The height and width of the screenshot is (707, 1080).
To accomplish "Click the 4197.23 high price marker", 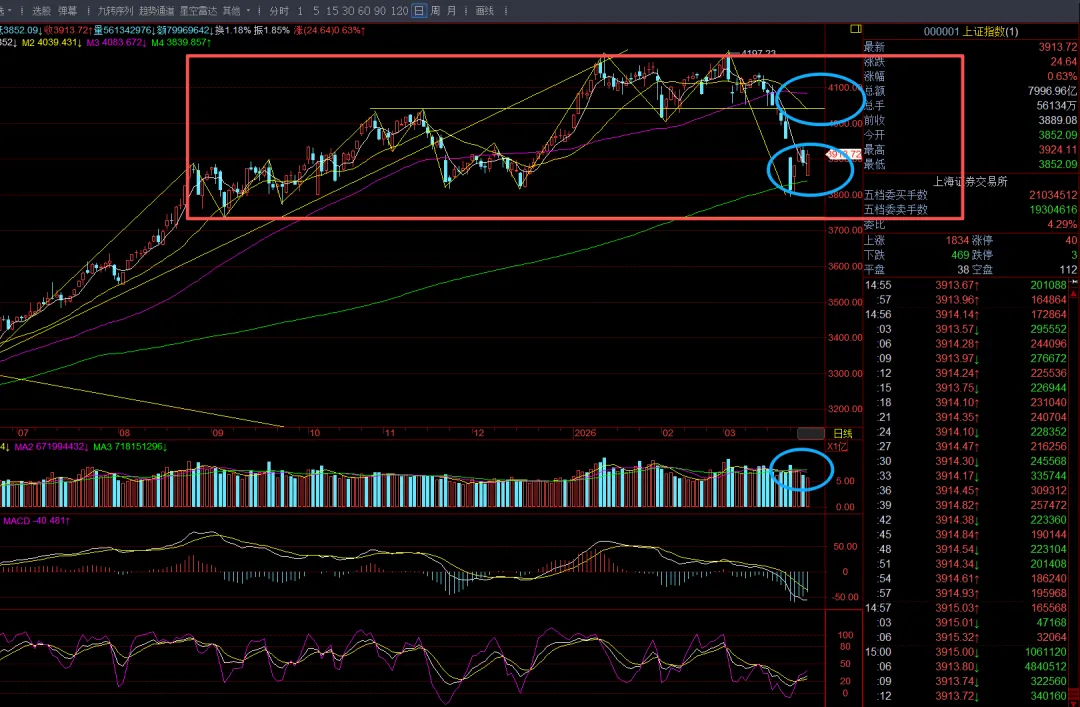I will (x=758, y=53).
